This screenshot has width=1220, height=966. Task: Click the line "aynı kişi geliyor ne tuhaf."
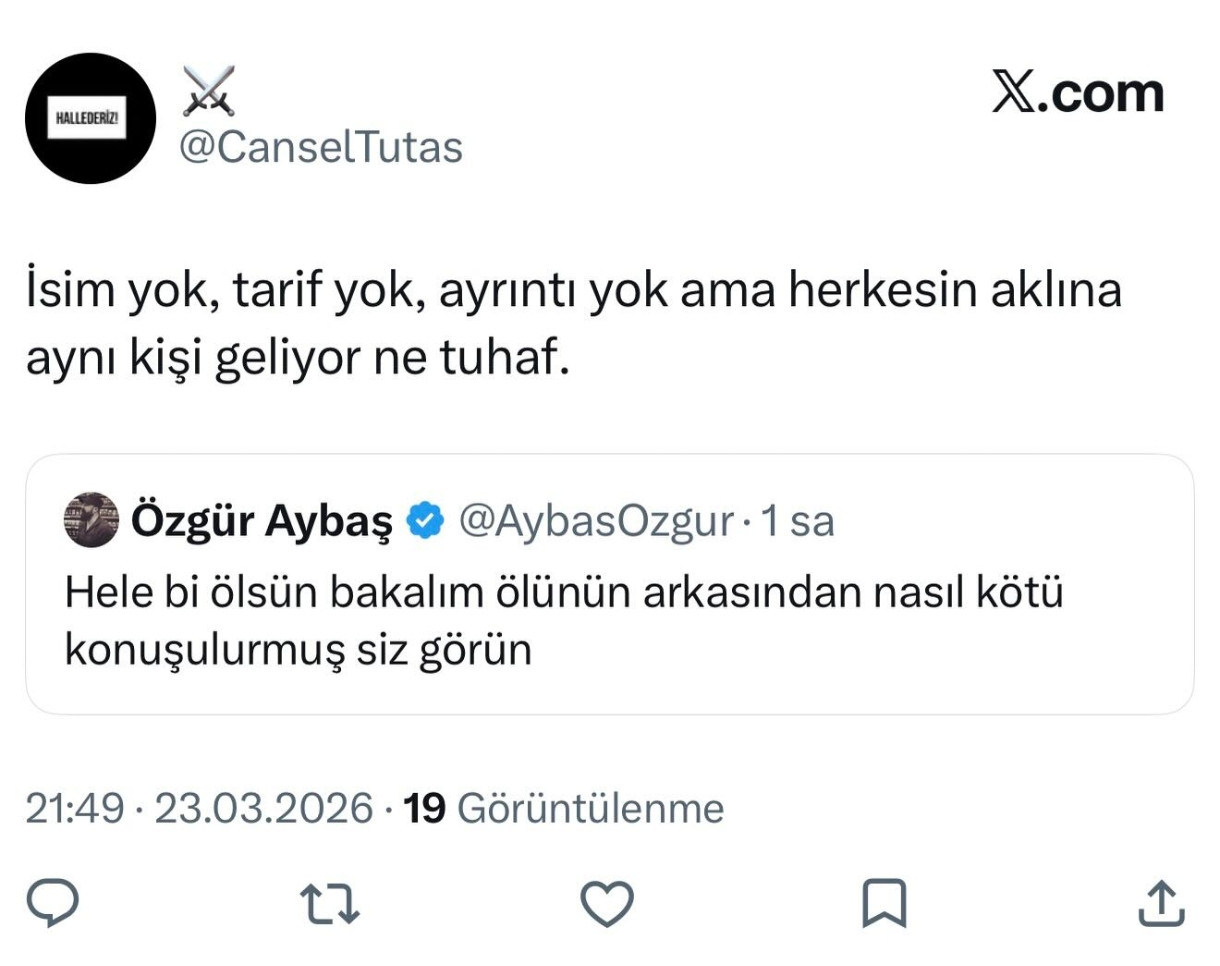[x=297, y=359]
